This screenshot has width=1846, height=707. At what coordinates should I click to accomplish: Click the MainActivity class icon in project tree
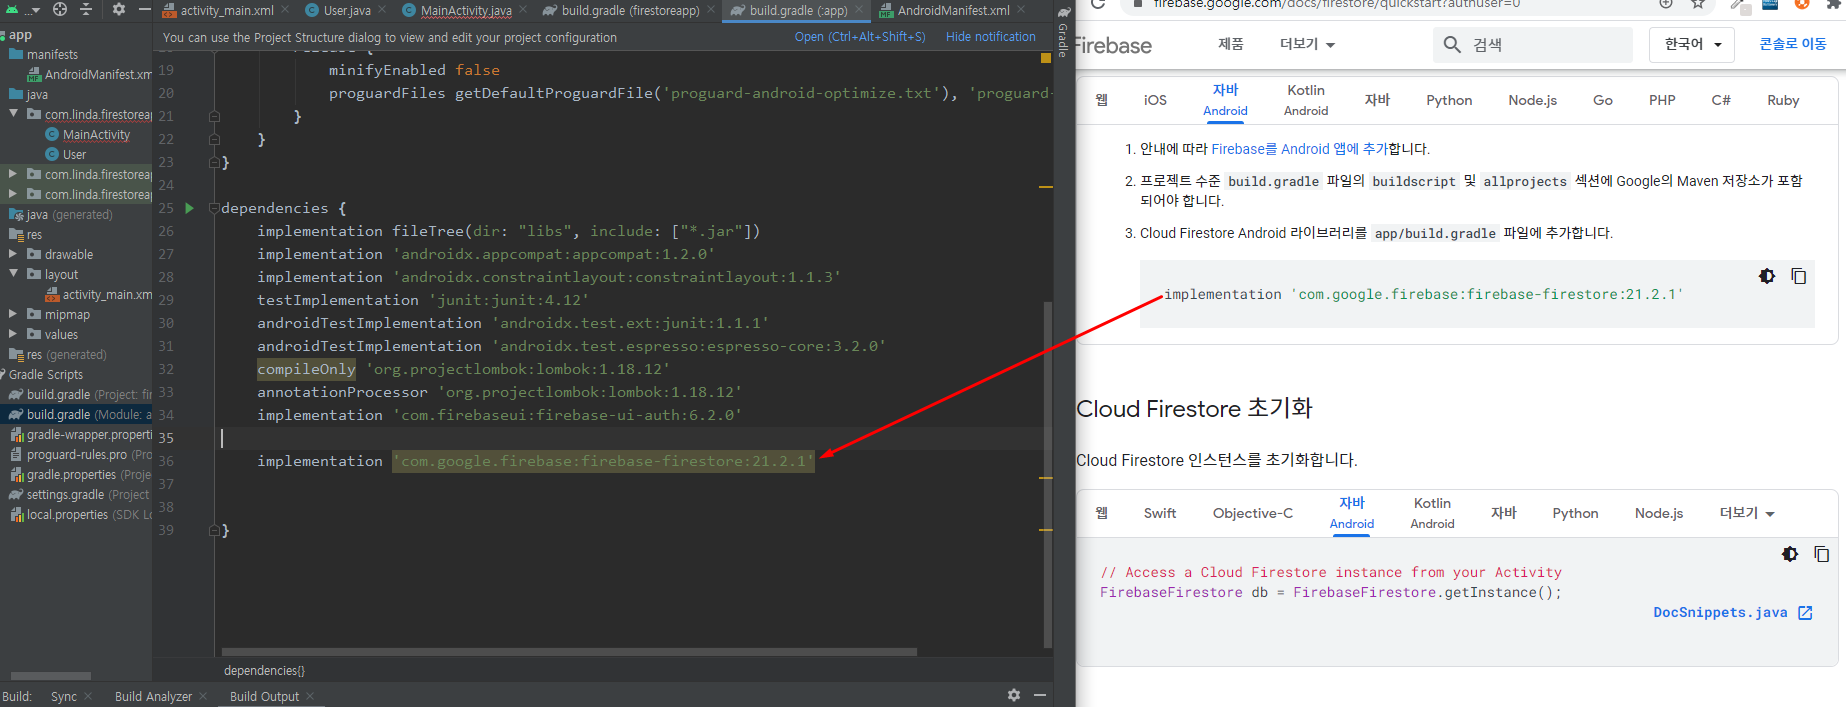click(52, 134)
